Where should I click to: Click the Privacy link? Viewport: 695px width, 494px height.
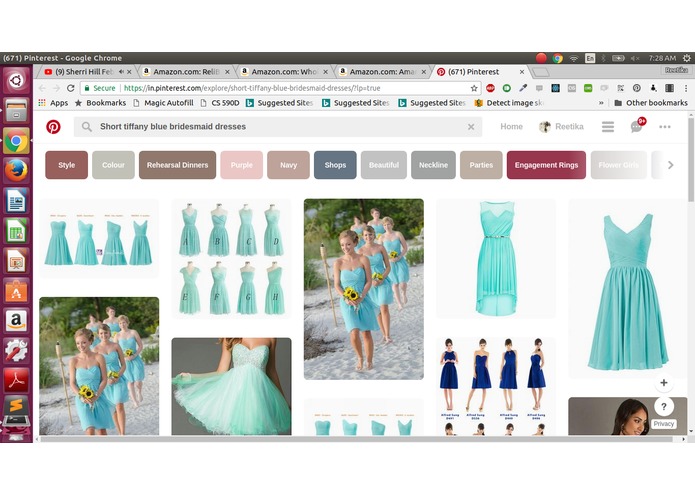pyautogui.click(x=664, y=424)
